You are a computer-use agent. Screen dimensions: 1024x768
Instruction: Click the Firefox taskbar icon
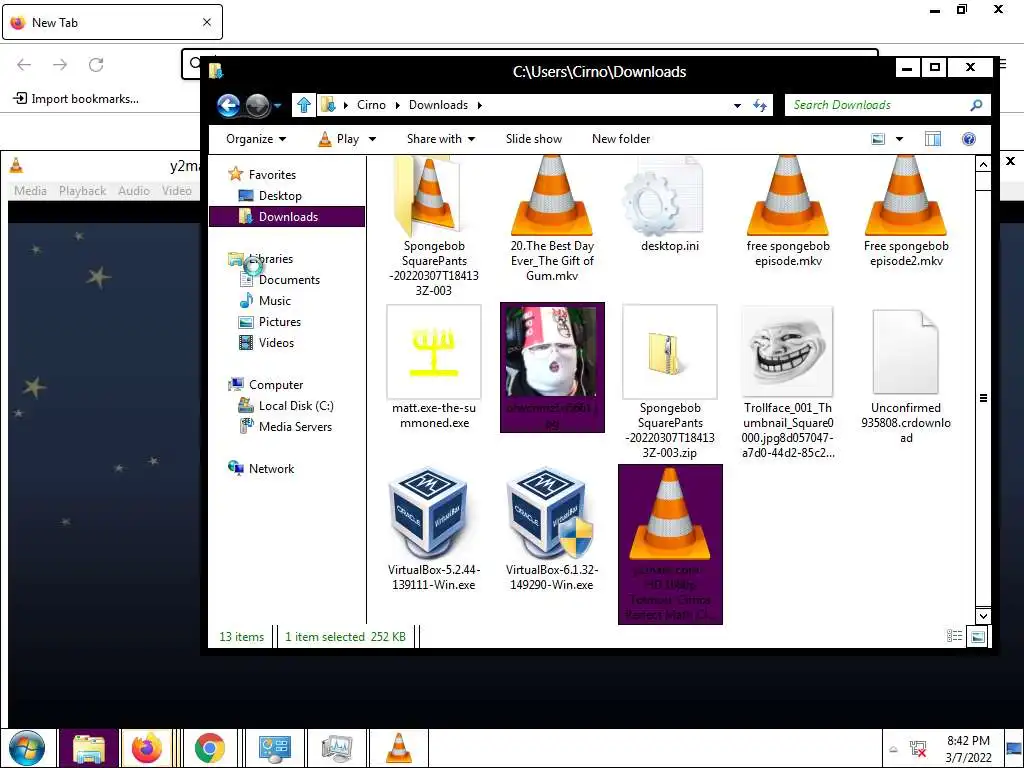pyautogui.click(x=147, y=748)
